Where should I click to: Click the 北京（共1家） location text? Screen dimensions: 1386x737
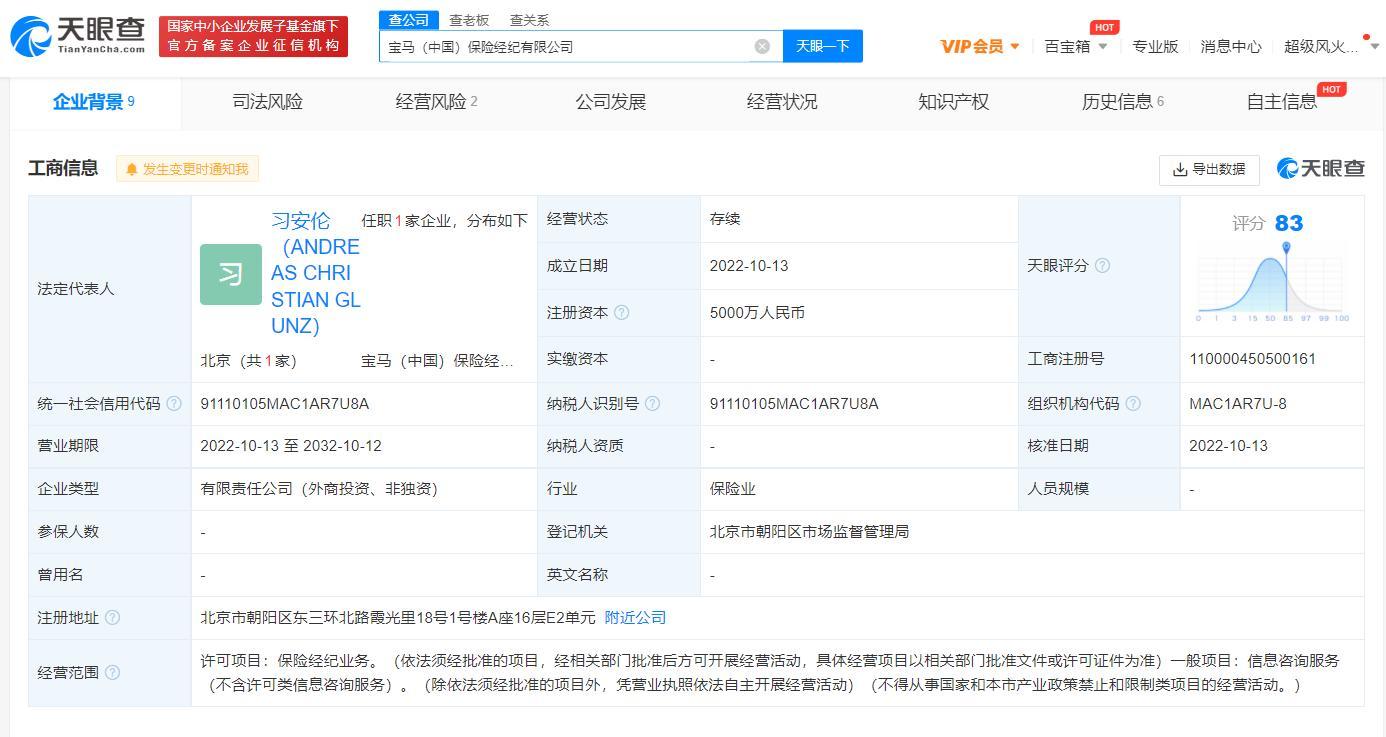pyautogui.click(x=248, y=360)
